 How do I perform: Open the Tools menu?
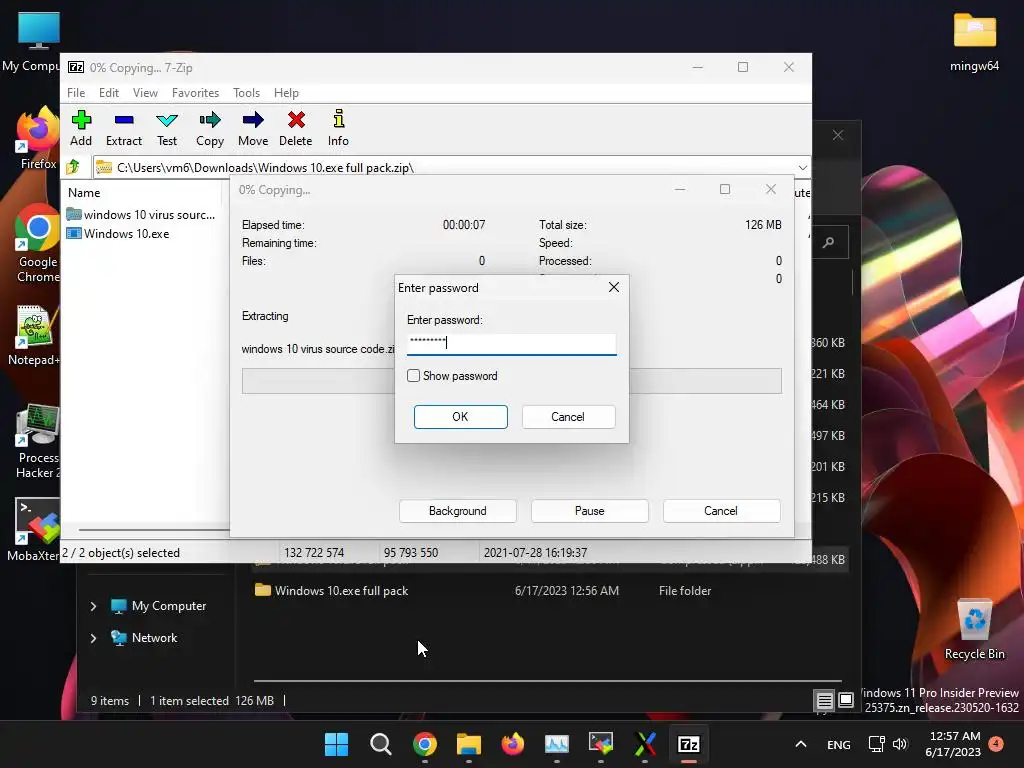click(x=246, y=93)
